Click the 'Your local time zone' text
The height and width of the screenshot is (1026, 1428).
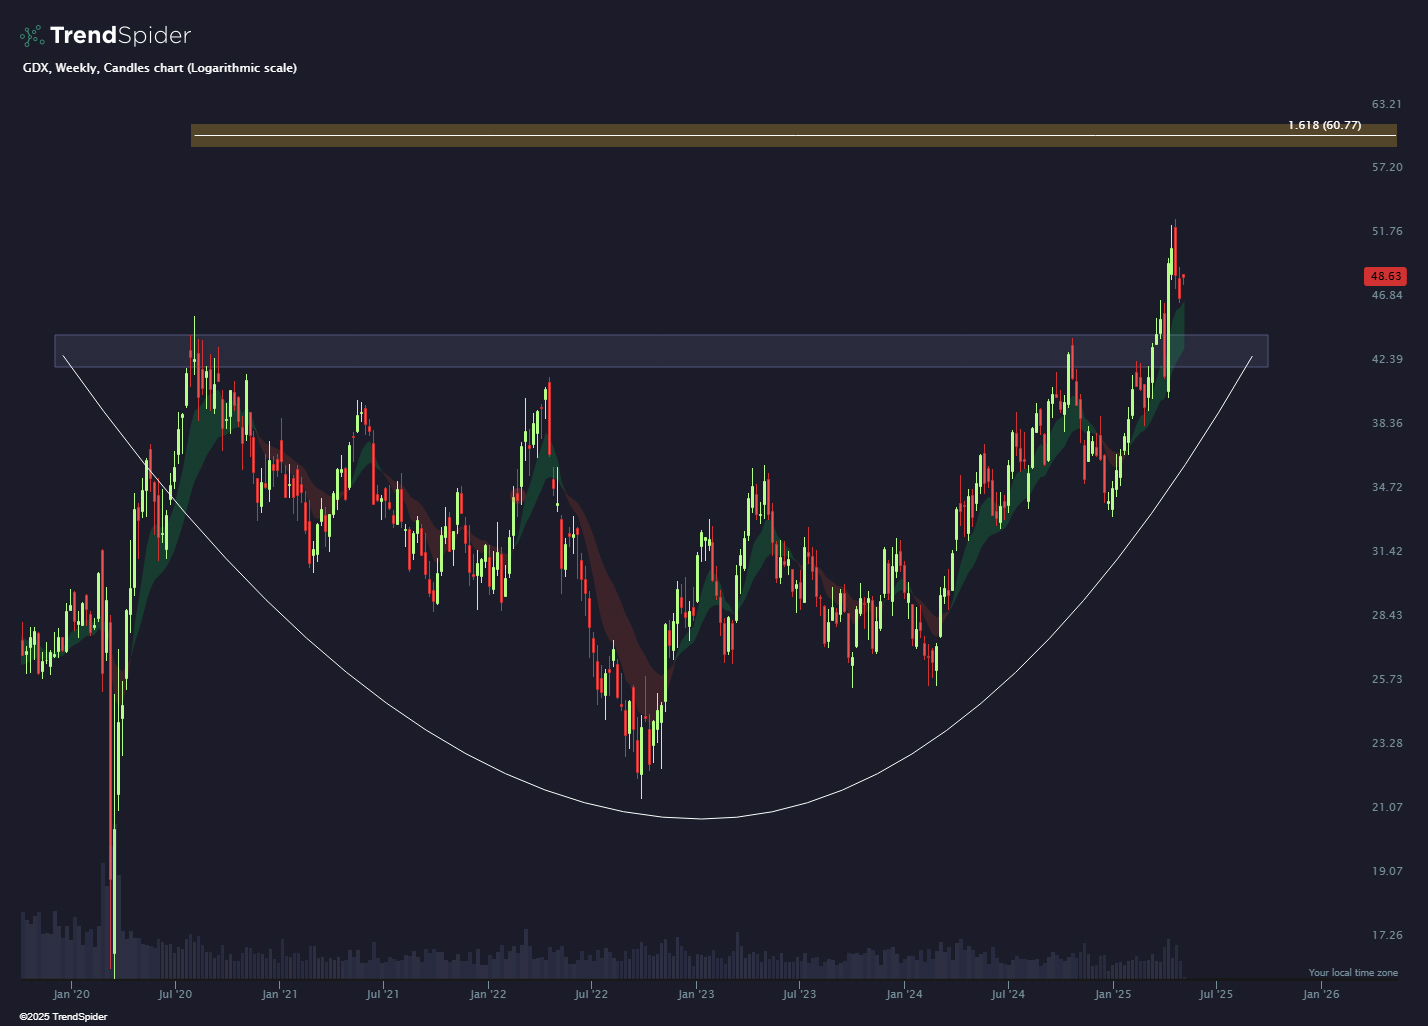tap(1354, 973)
